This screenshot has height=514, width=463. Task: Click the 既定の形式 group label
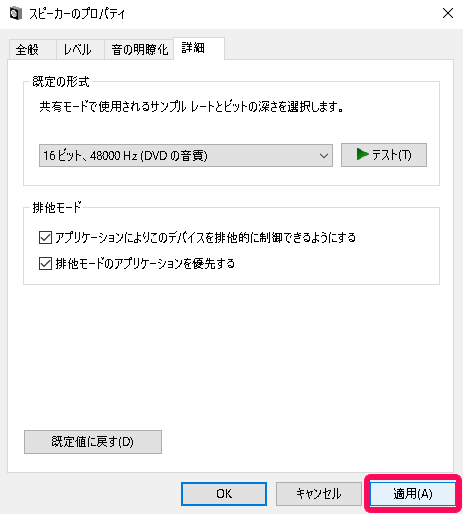coord(61,82)
